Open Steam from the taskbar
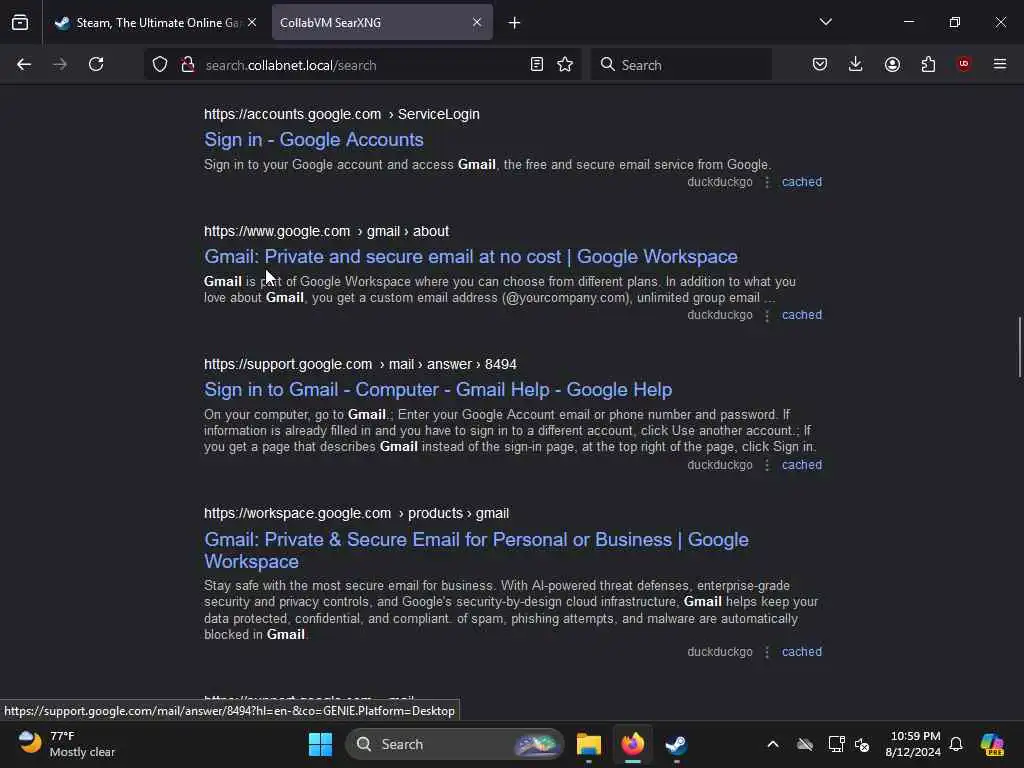The image size is (1024, 768). (676, 744)
